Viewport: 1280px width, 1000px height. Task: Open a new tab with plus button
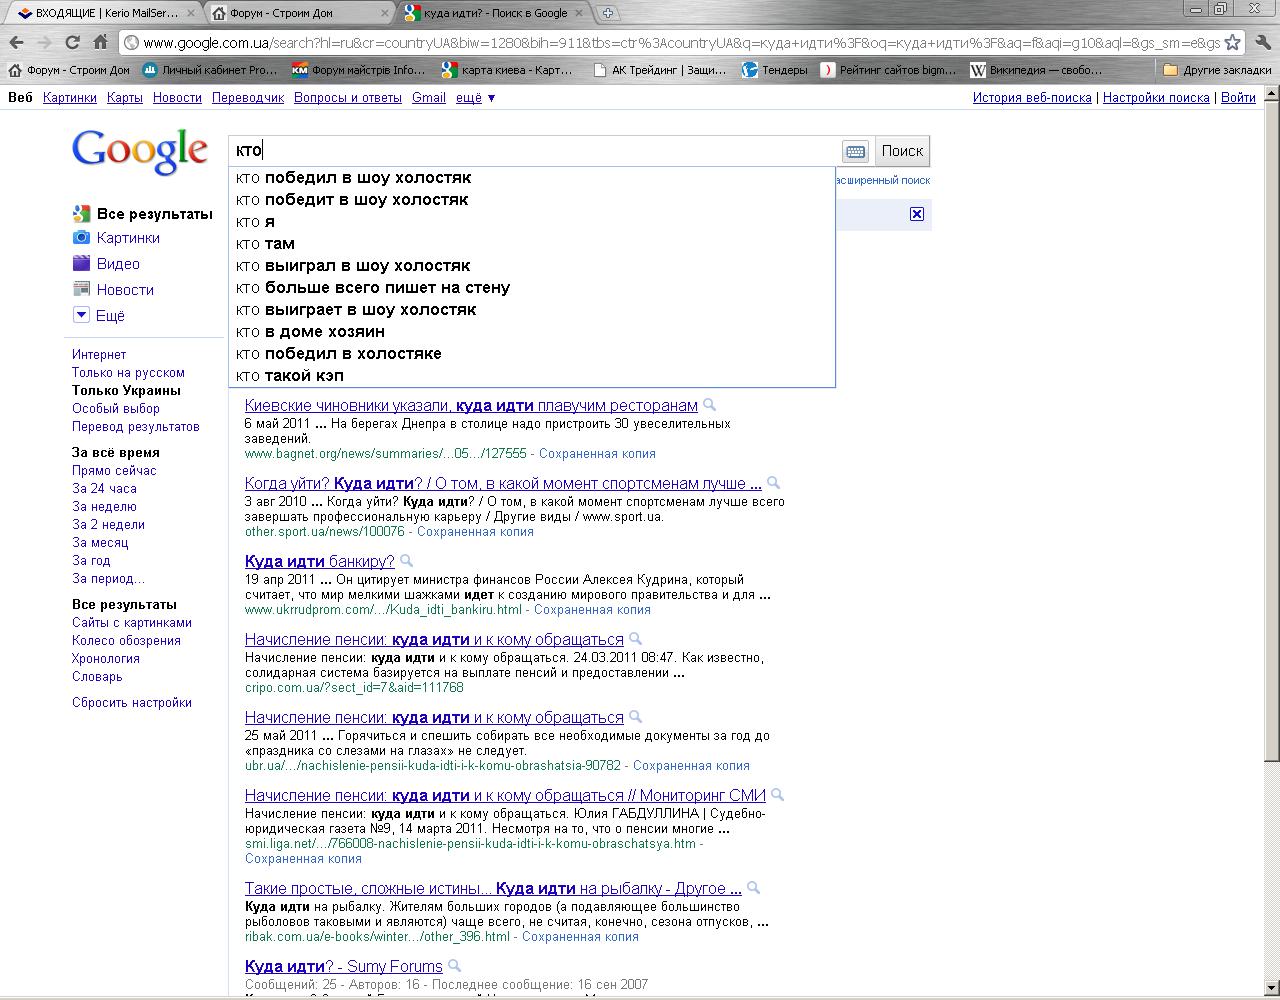pyautogui.click(x=607, y=13)
